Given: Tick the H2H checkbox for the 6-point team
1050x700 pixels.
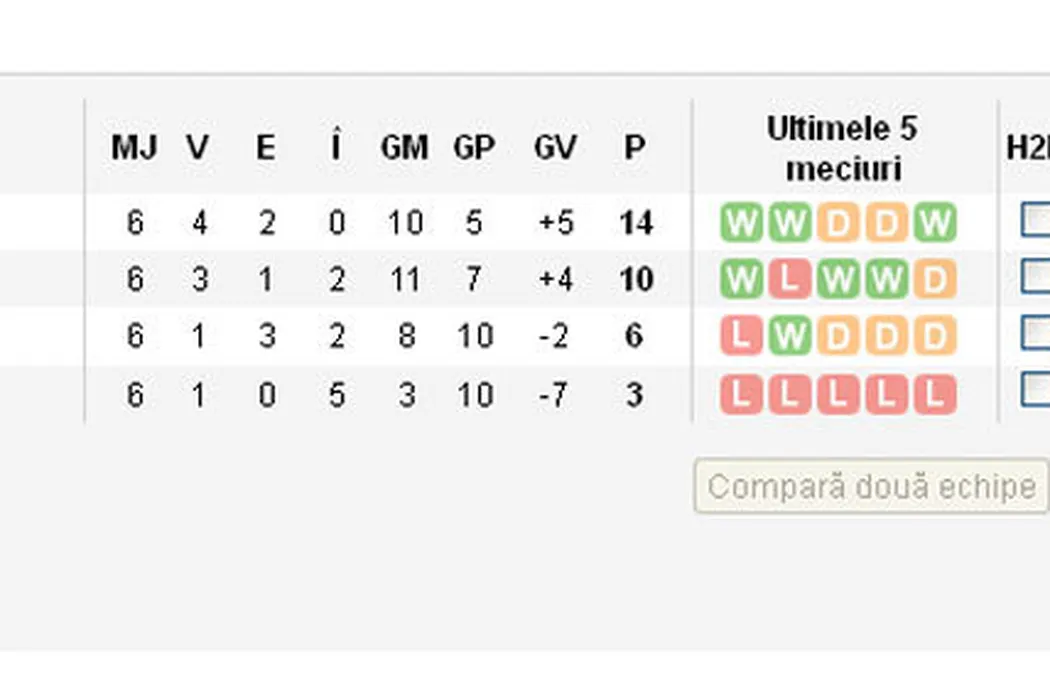Looking at the screenshot, I should pyautogui.click(x=1036, y=333).
